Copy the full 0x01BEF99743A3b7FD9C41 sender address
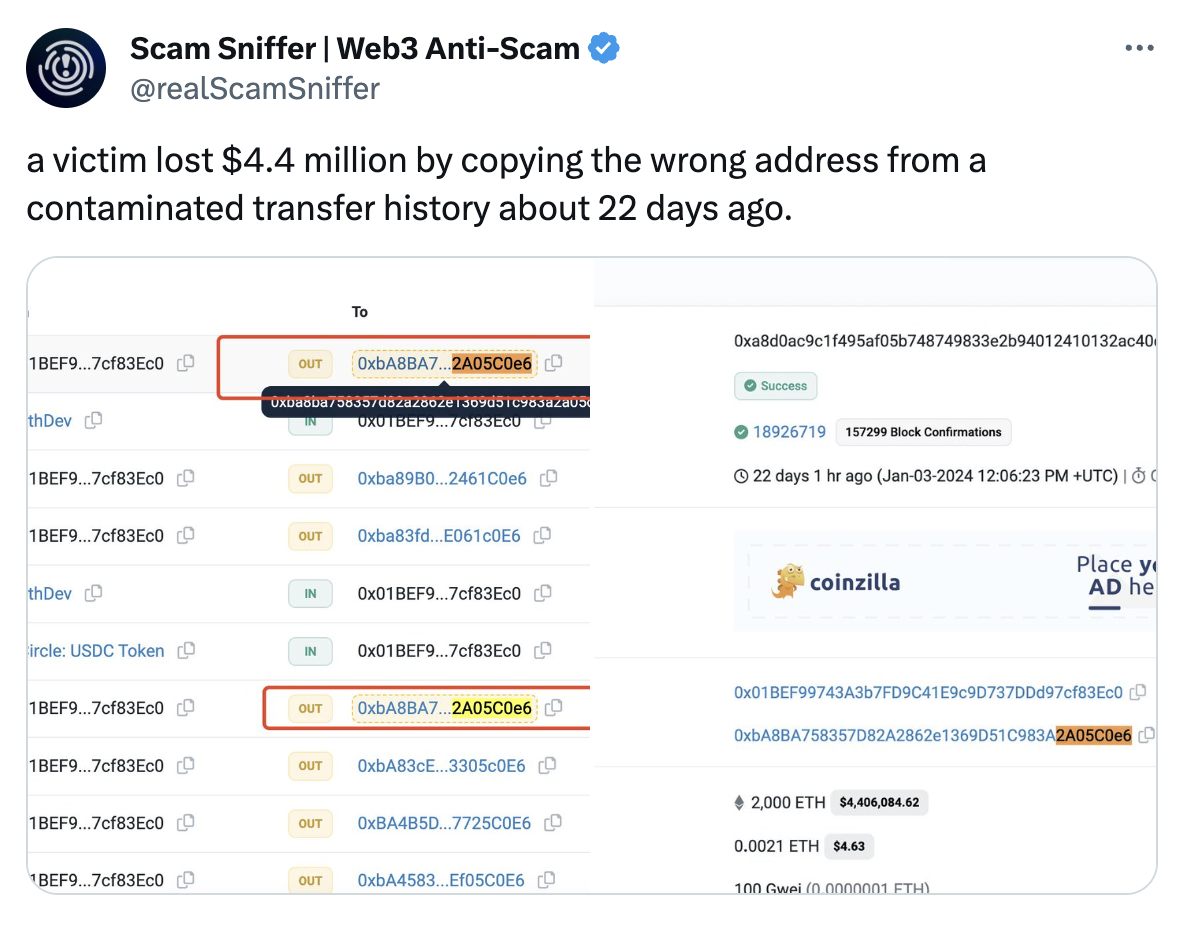Image resolution: width=1184 pixels, height=926 pixels. [x=1137, y=692]
